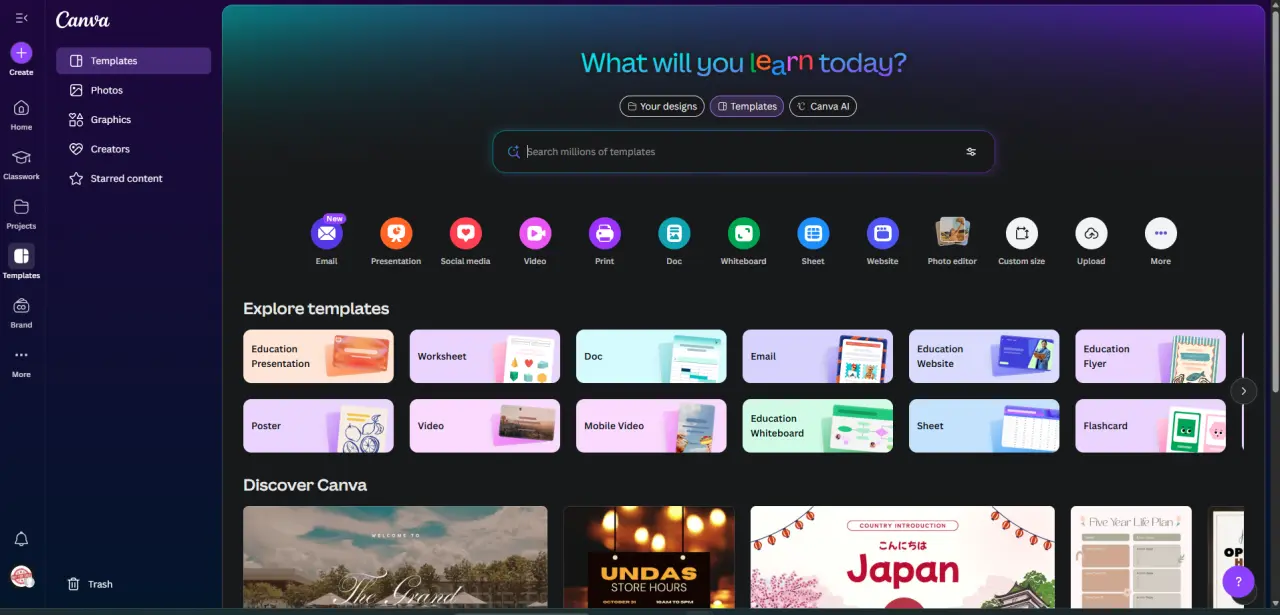Open the Photo editor icon

(952, 234)
